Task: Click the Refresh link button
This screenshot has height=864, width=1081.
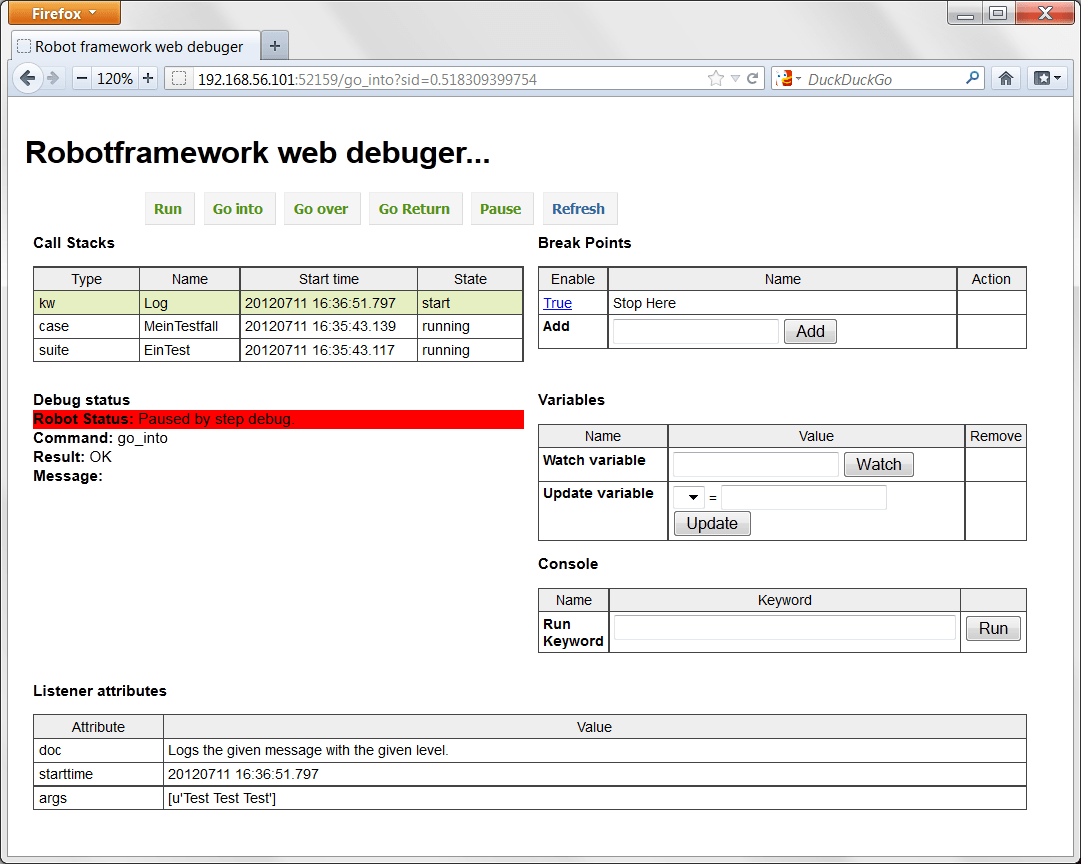Action: tap(578, 209)
